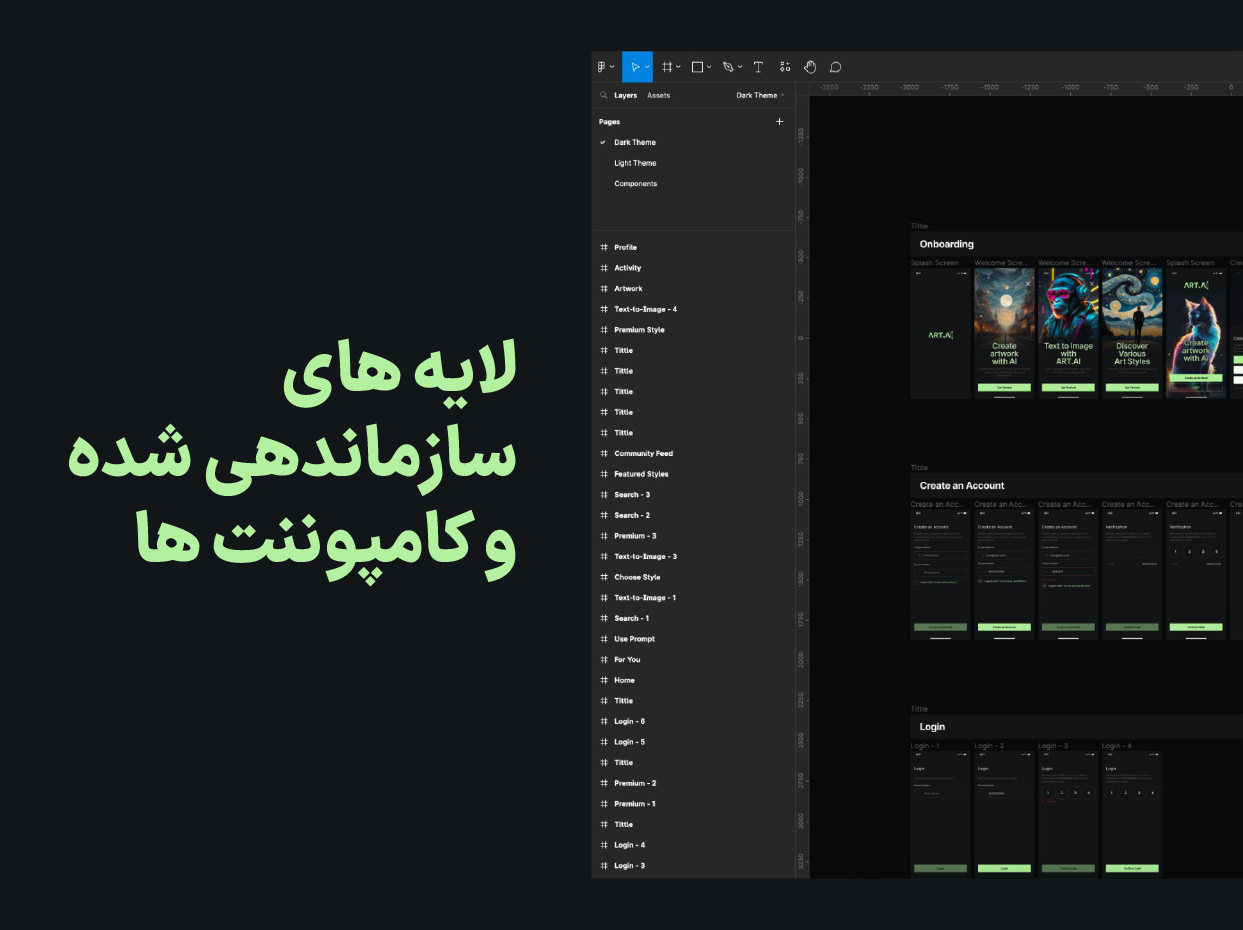Open the Resources components tool
The image size is (1243, 930).
(785, 67)
